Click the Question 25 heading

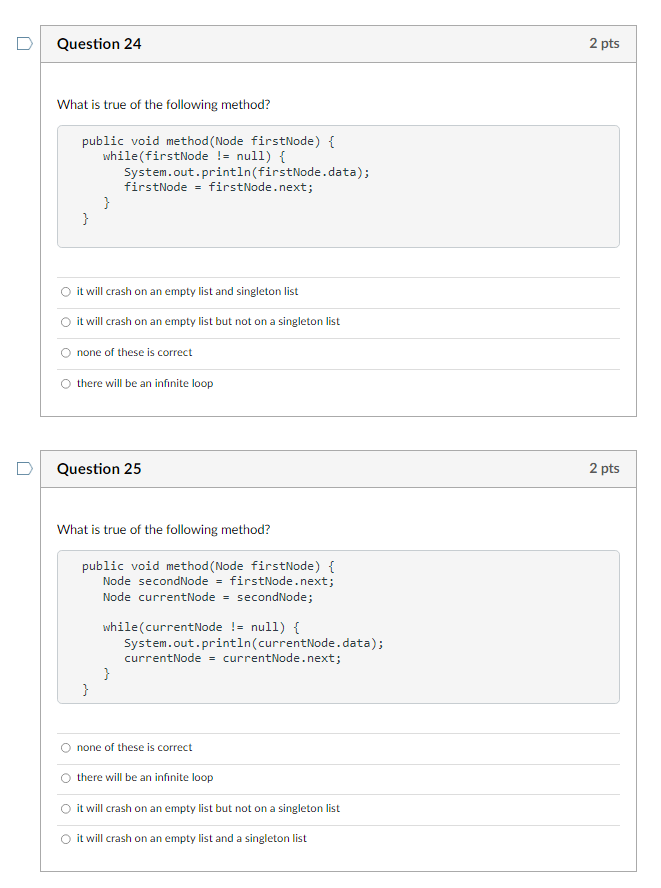tap(99, 468)
